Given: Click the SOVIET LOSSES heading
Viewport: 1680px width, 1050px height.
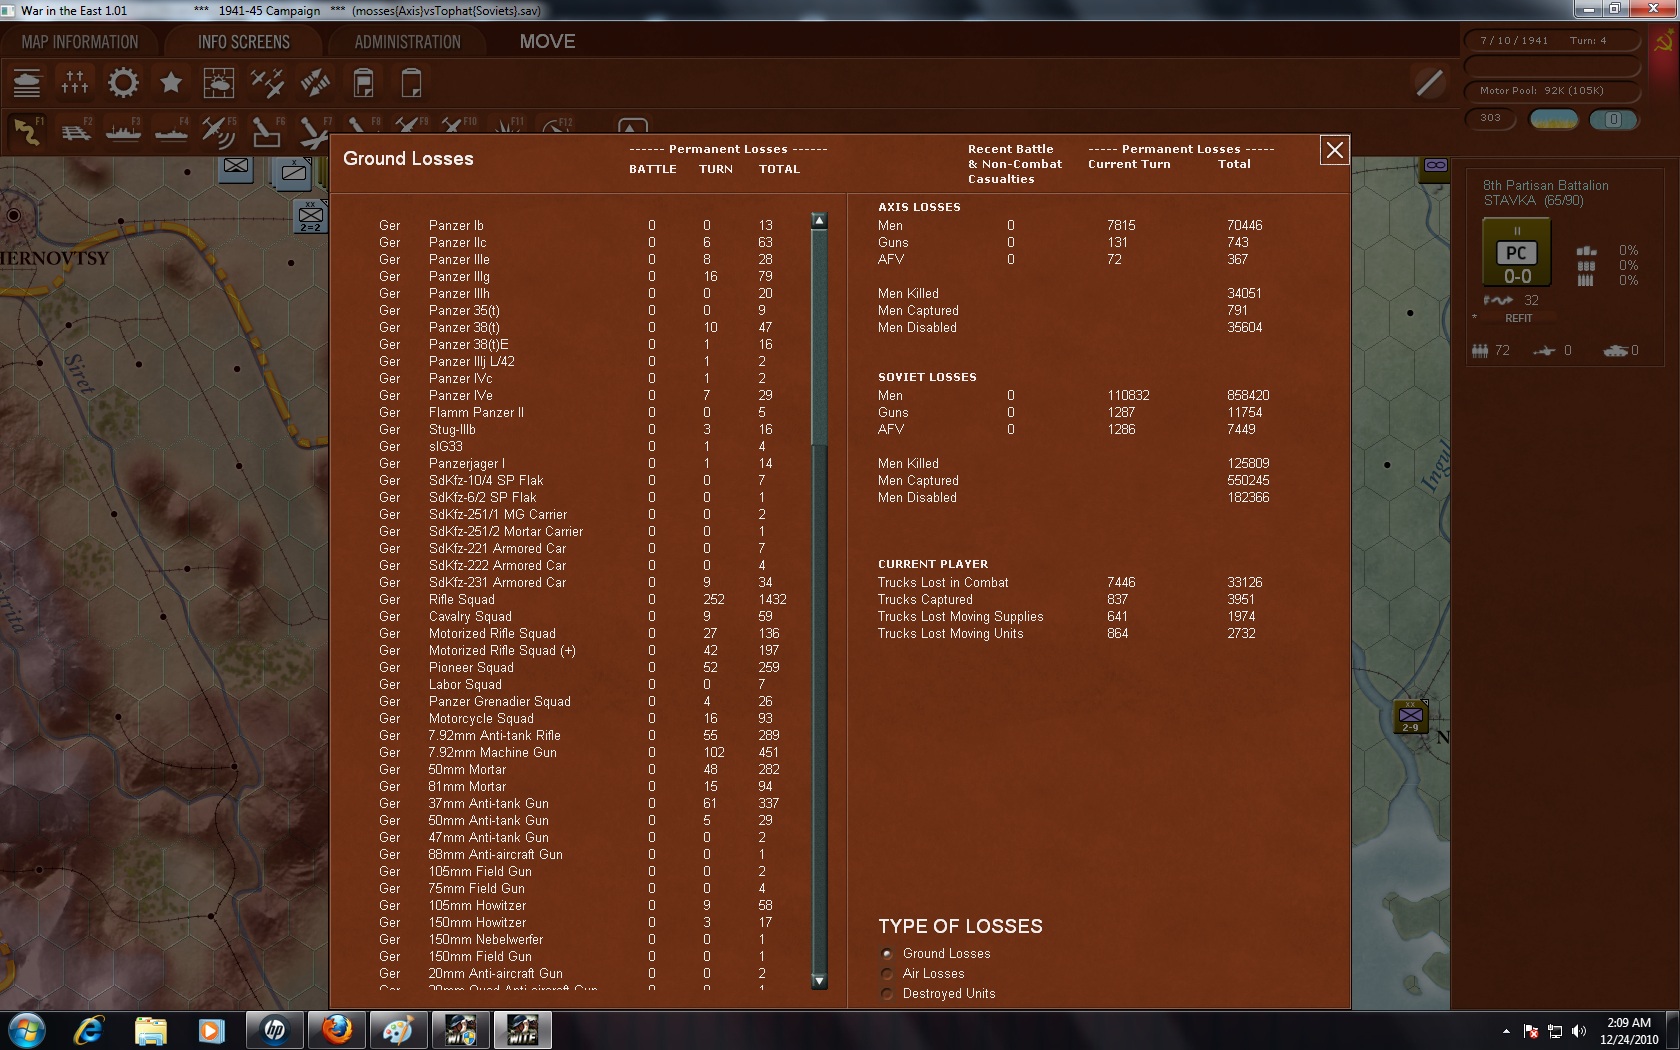Looking at the screenshot, I should [927, 377].
